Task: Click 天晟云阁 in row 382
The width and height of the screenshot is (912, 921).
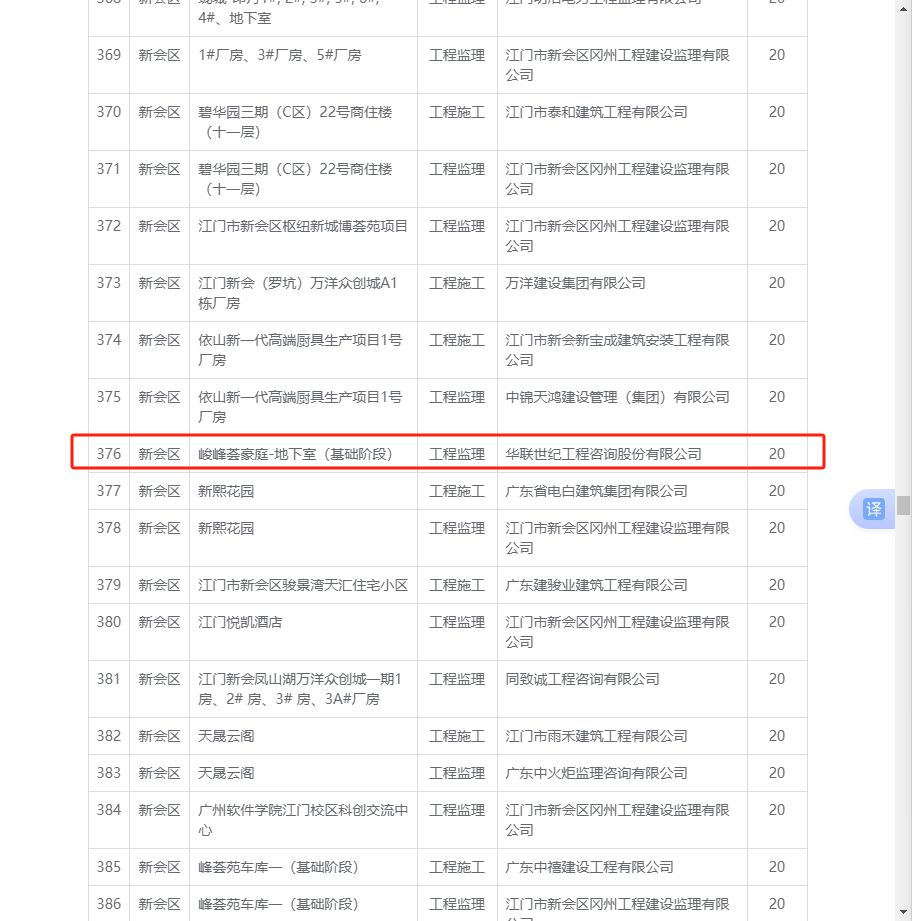Action: click(x=226, y=735)
